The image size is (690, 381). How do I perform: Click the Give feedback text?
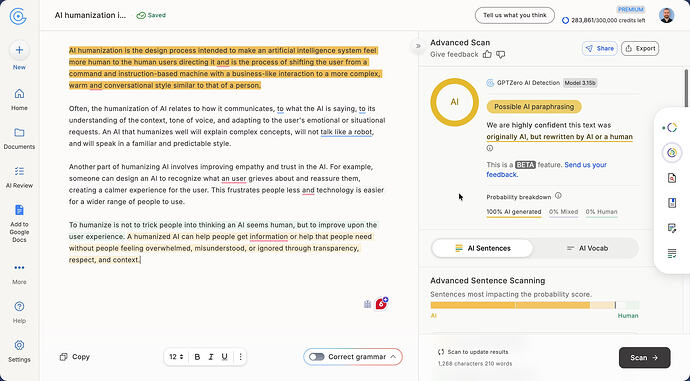point(454,54)
